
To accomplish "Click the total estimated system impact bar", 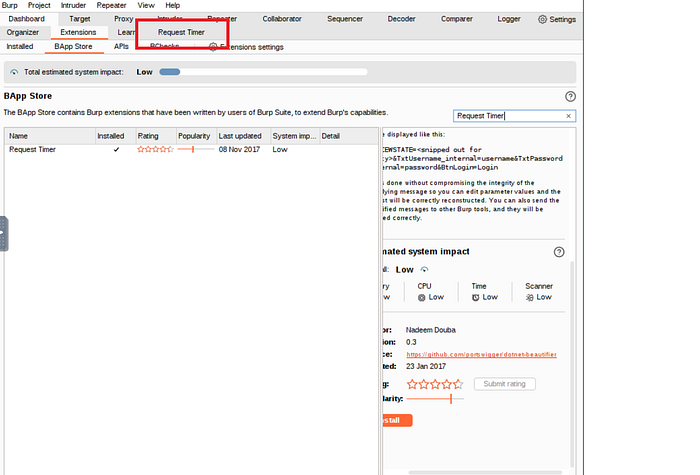I will coord(263,72).
